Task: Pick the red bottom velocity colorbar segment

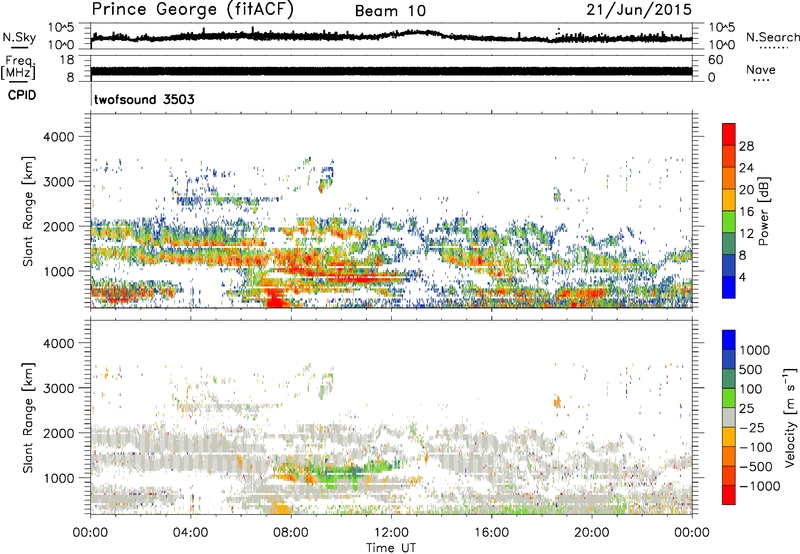Action: (729, 495)
